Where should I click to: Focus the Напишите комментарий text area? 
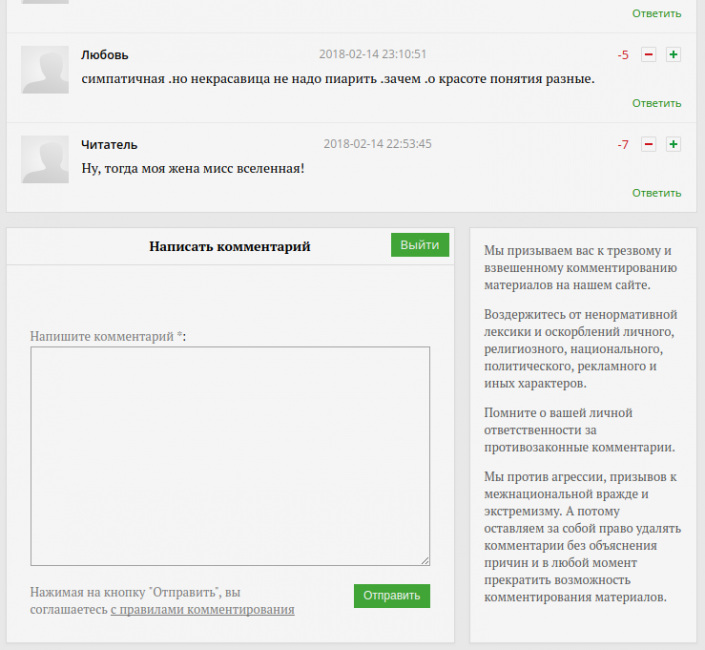point(230,456)
